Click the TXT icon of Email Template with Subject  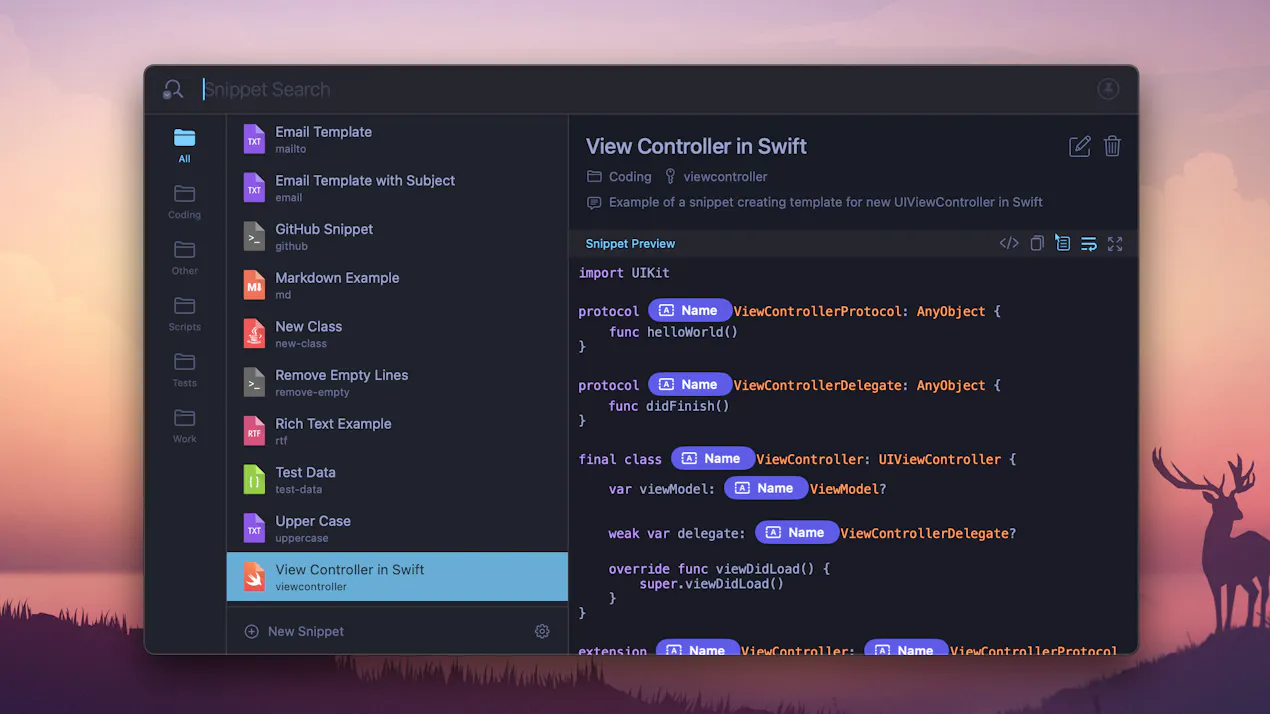point(254,188)
